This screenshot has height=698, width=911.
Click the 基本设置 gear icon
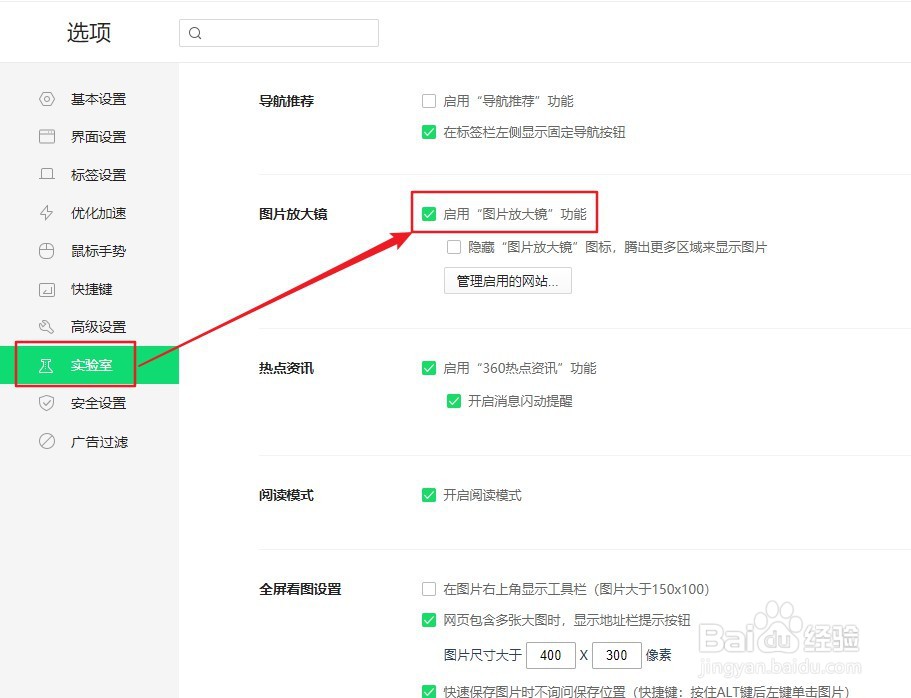click(x=47, y=99)
